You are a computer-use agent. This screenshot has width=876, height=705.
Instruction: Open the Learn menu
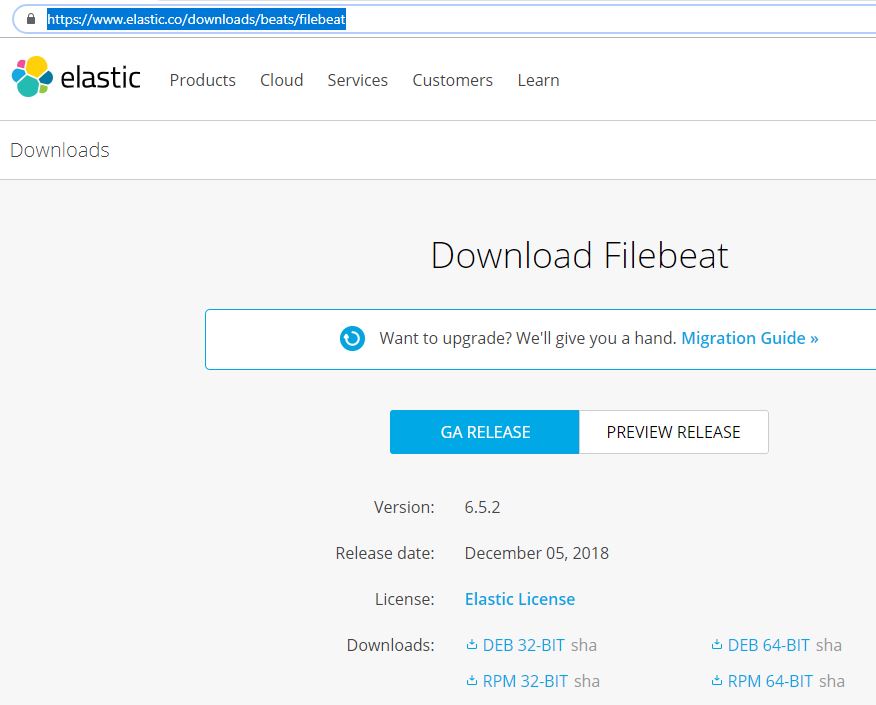coord(539,80)
